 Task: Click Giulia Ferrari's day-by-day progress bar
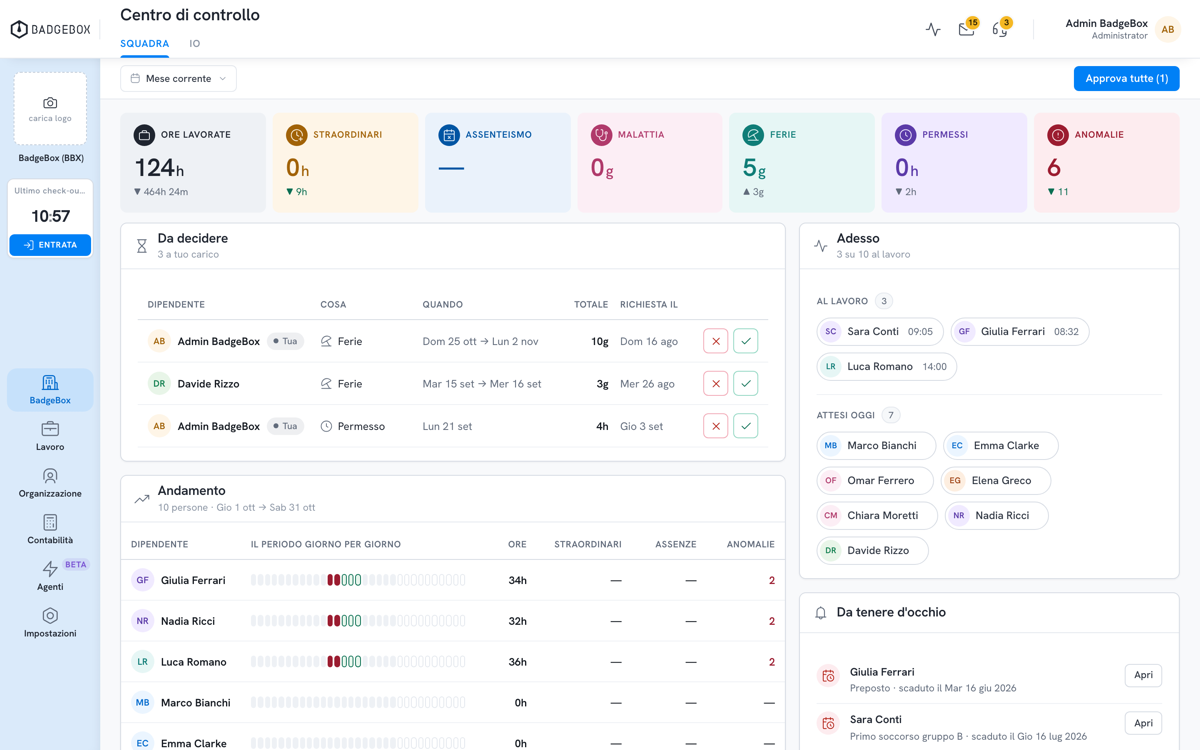[x=358, y=580]
